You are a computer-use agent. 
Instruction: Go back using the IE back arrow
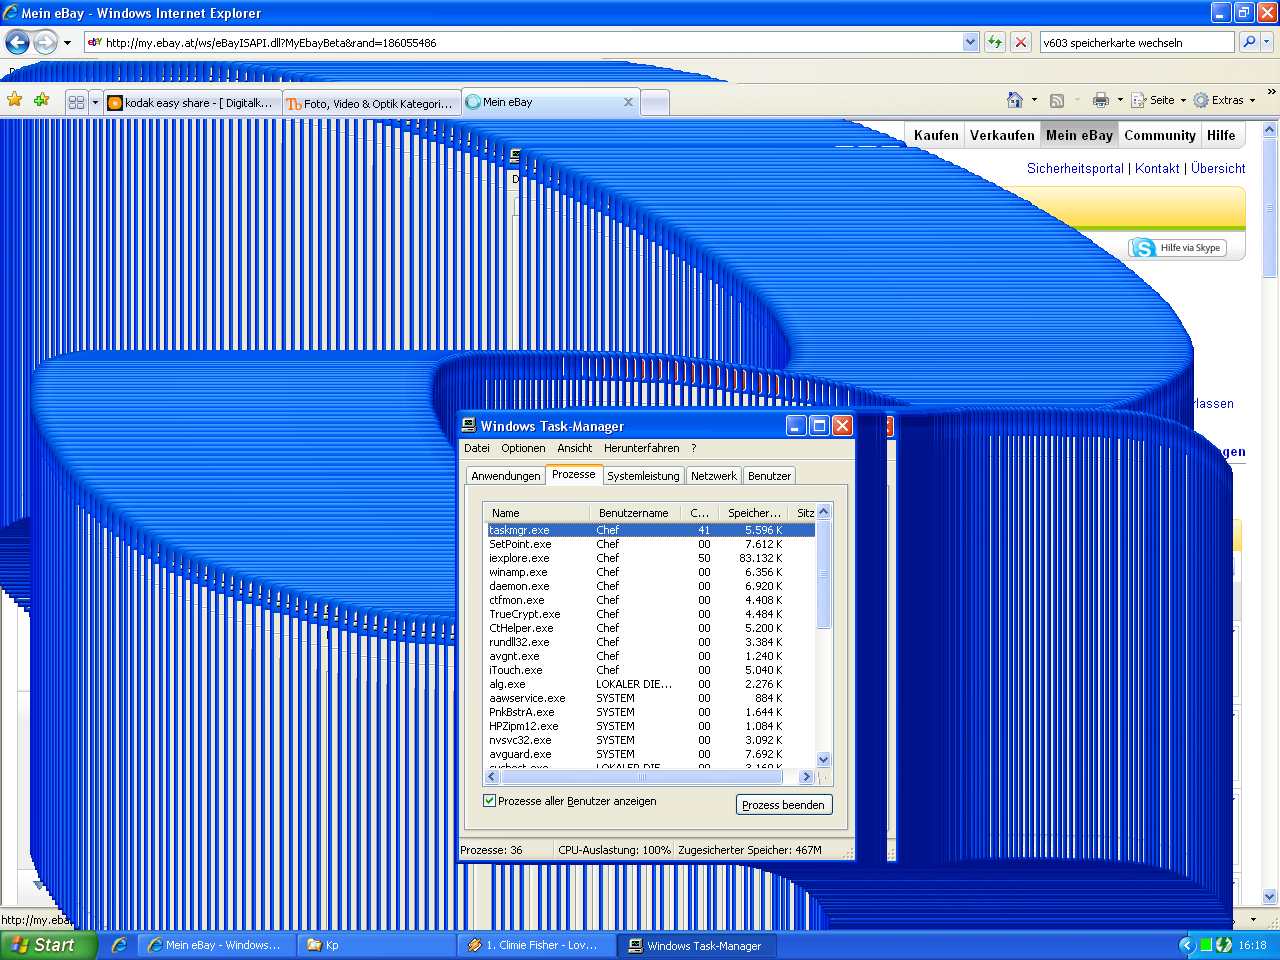[x=17, y=42]
